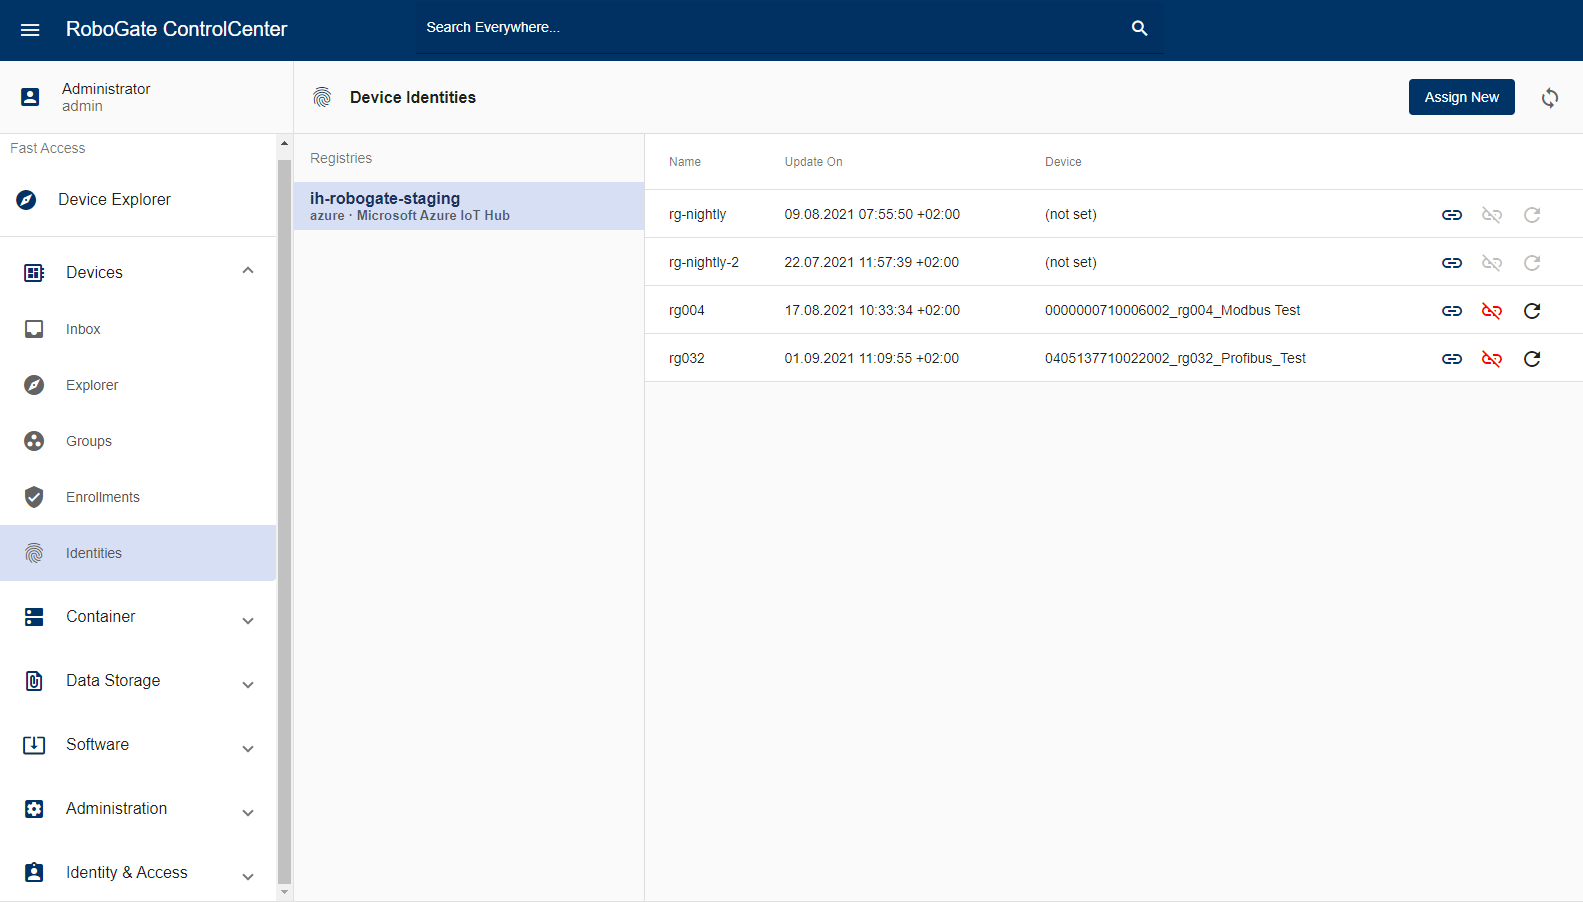
Task: Unlink device from rg004 identity
Action: pyautogui.click(x=1492, y=311)
